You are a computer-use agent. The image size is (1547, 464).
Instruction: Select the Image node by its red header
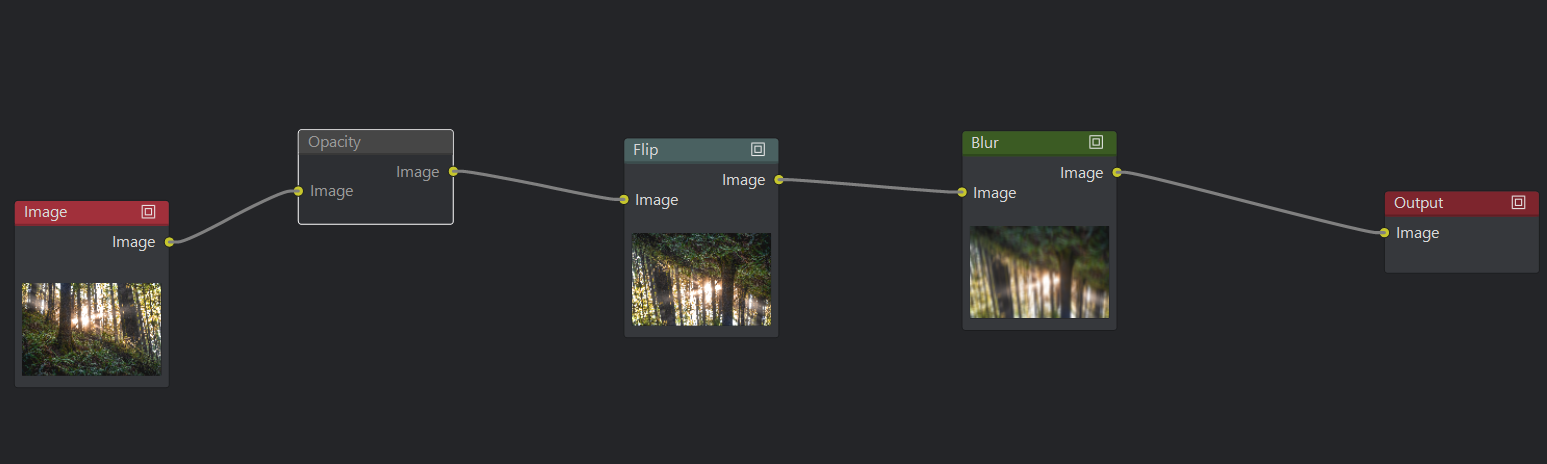coord(92,212)
